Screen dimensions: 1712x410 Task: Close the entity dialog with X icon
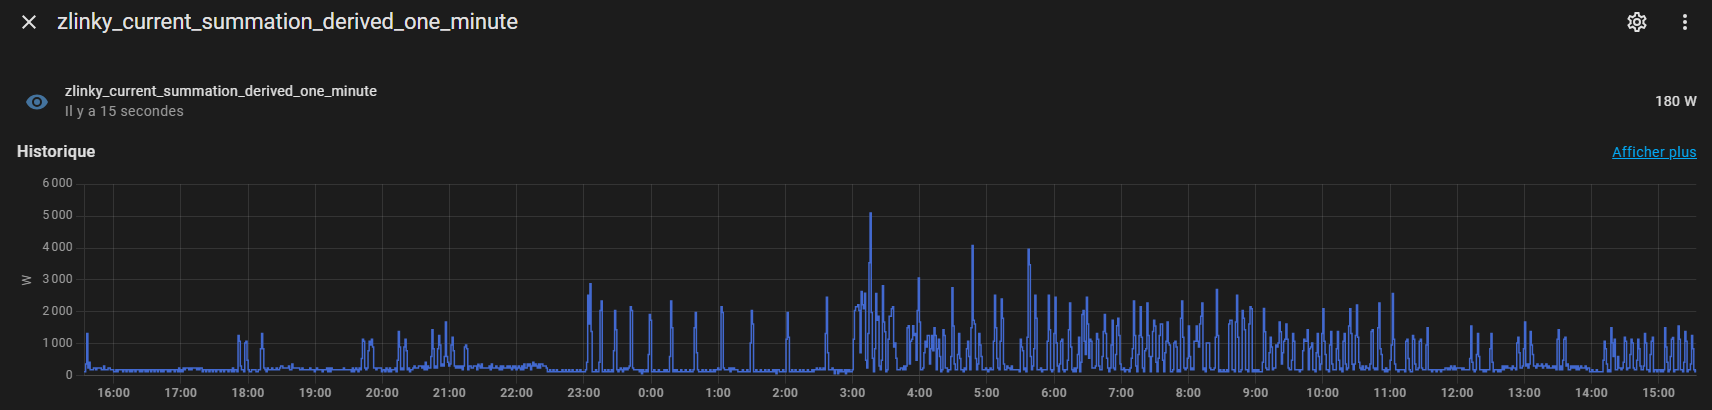pos(29,22)
